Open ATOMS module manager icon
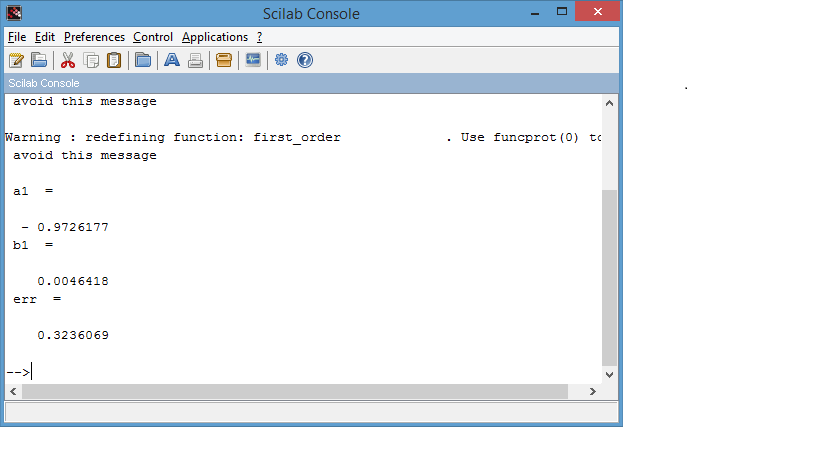 224,60
